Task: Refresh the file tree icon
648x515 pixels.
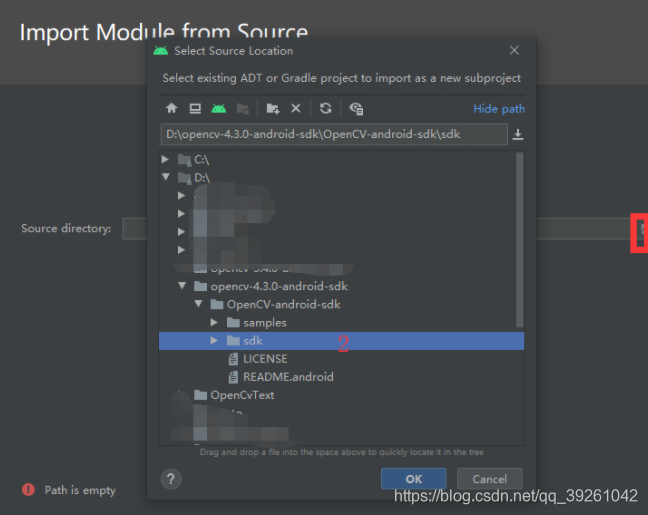Action: 326,108
